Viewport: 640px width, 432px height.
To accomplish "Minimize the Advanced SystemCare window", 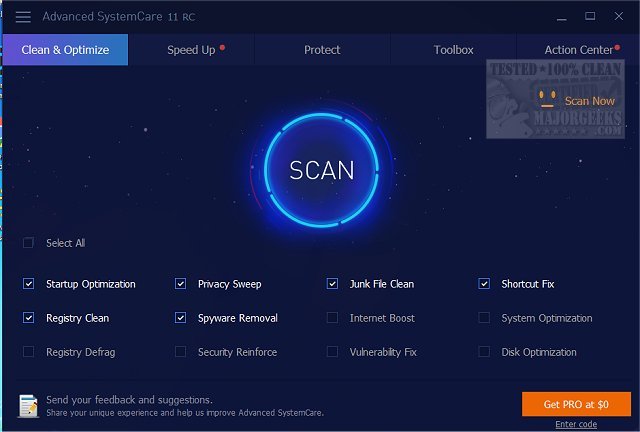I will (x=562, y=17).
